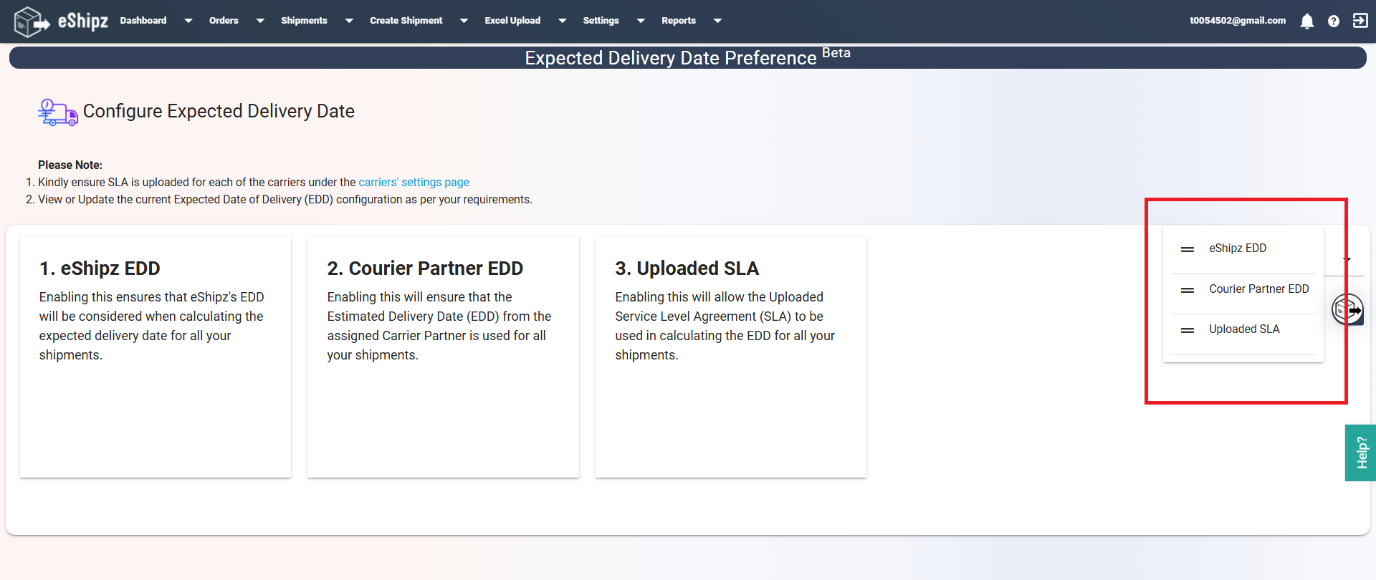Grab the drag handle for Courier Partner EDD

(x=1187, y=290)
